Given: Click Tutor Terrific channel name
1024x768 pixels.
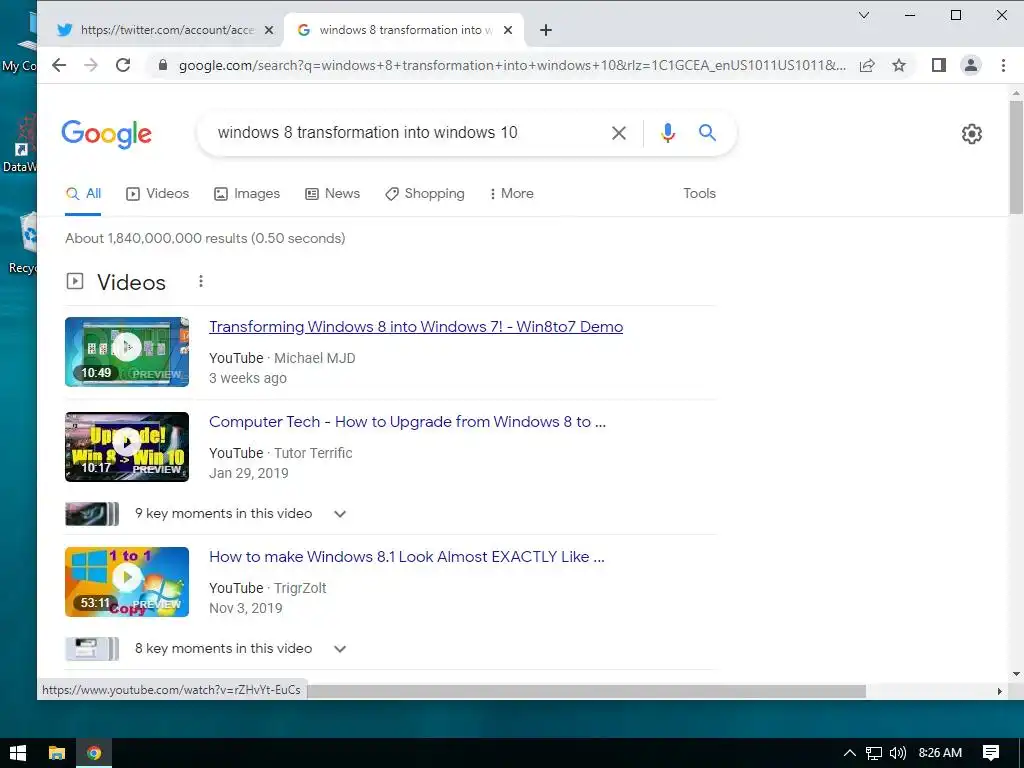Looking at the screenshot, I should point(313,453).
